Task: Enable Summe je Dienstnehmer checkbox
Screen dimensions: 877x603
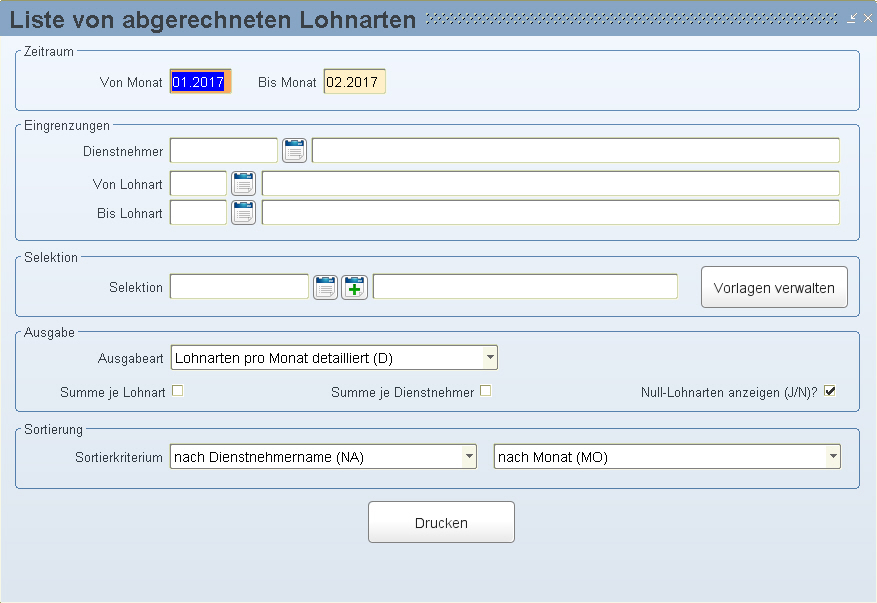Action: [486, 391]
